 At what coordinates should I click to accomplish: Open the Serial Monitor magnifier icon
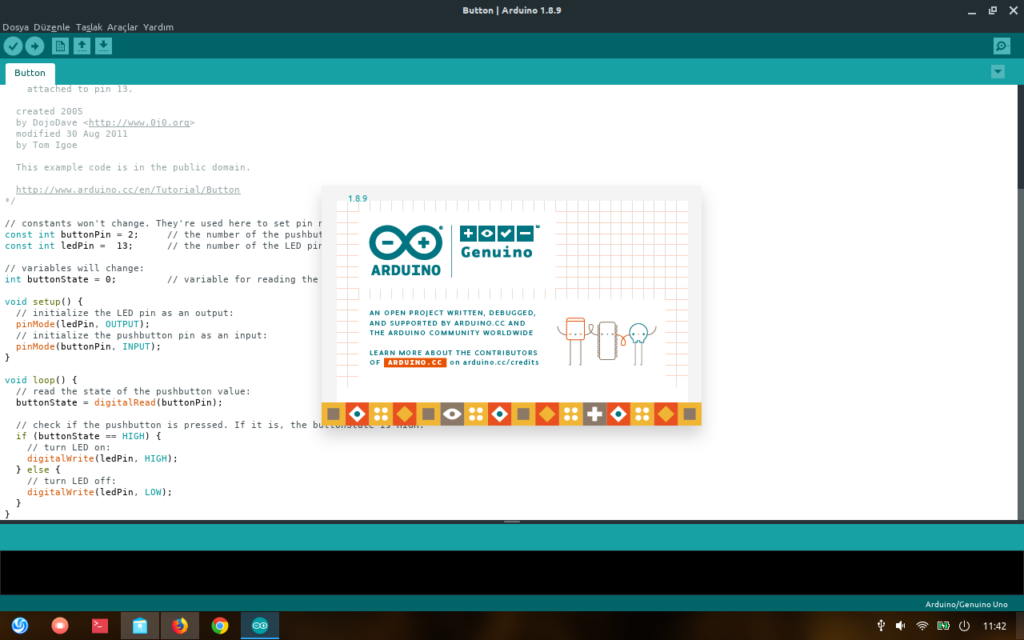pos(1001,46)
